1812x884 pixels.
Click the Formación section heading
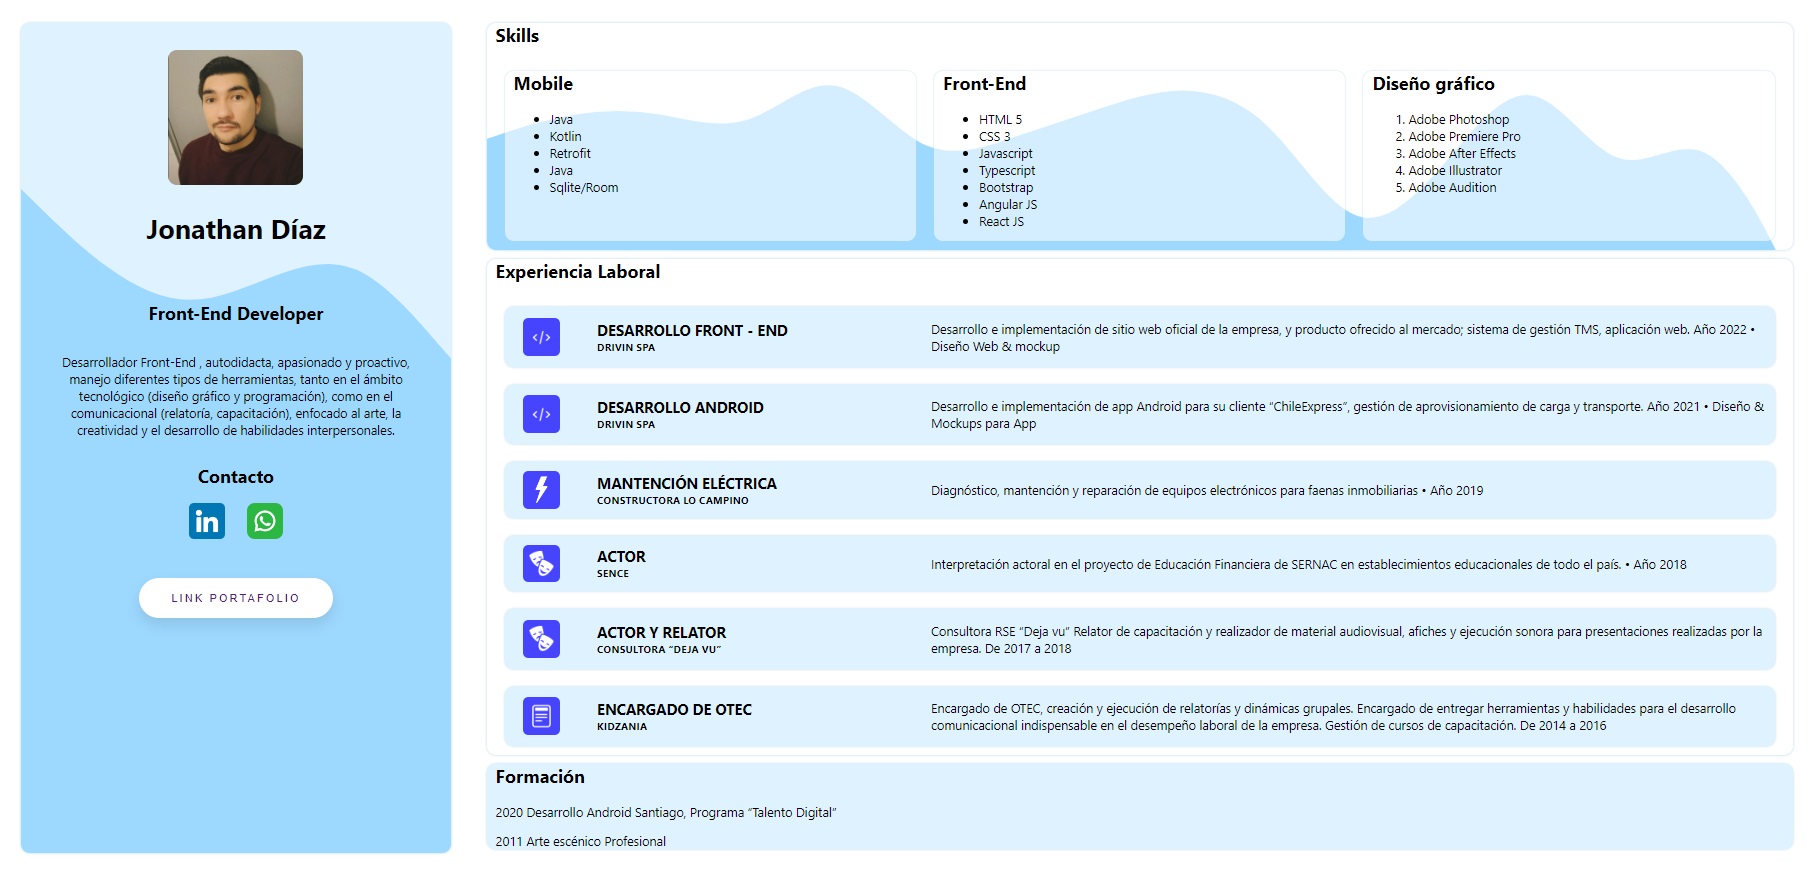tap(540, 777)
